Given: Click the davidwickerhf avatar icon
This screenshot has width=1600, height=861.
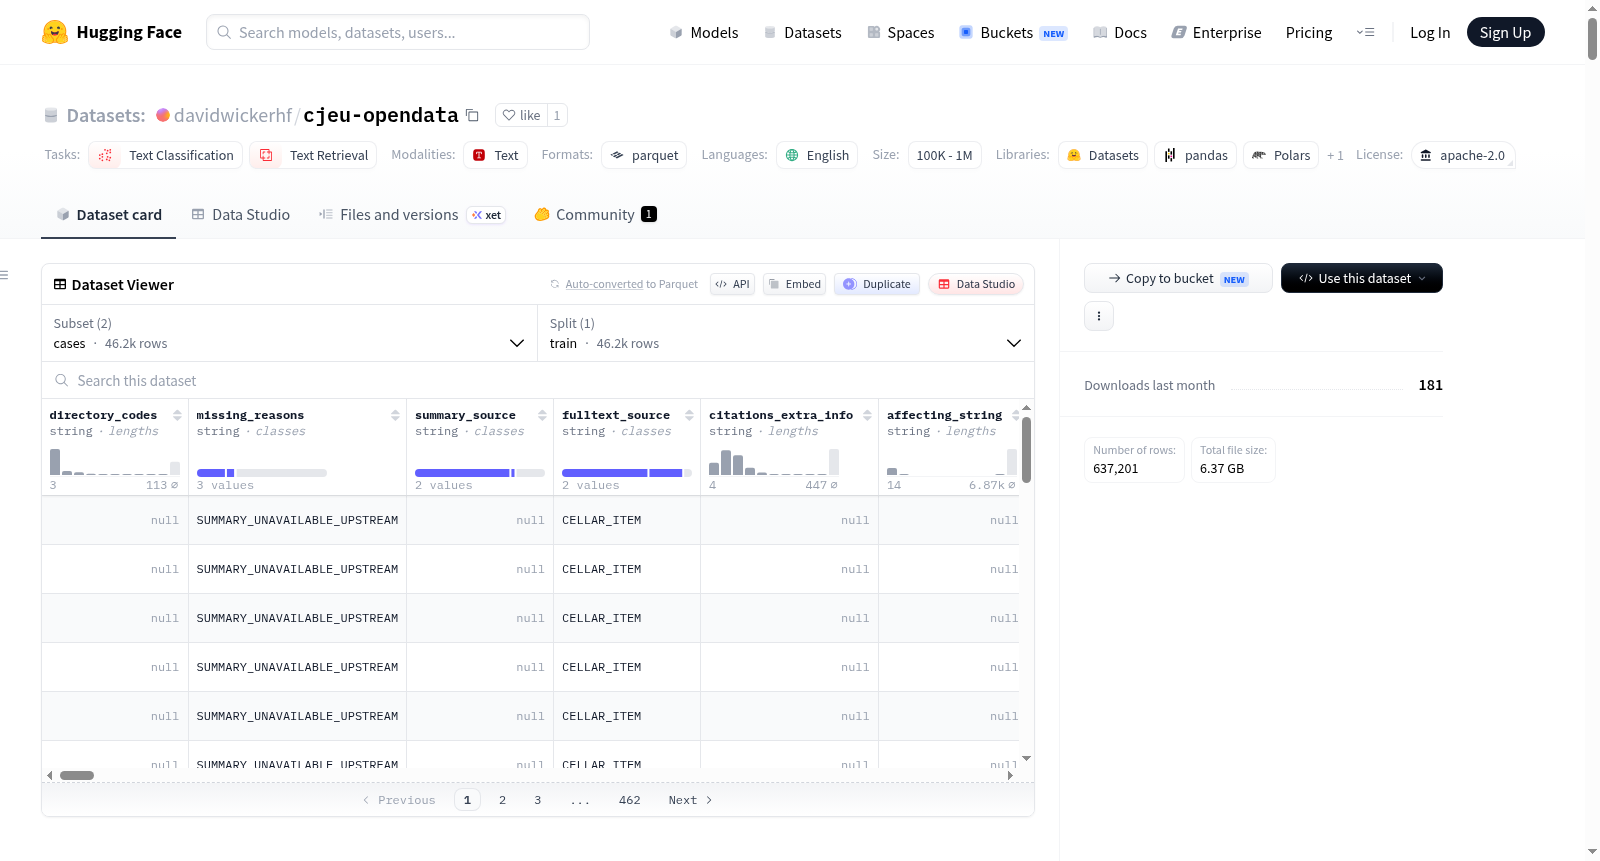Looking at the screenshot, I should (163, 115).
